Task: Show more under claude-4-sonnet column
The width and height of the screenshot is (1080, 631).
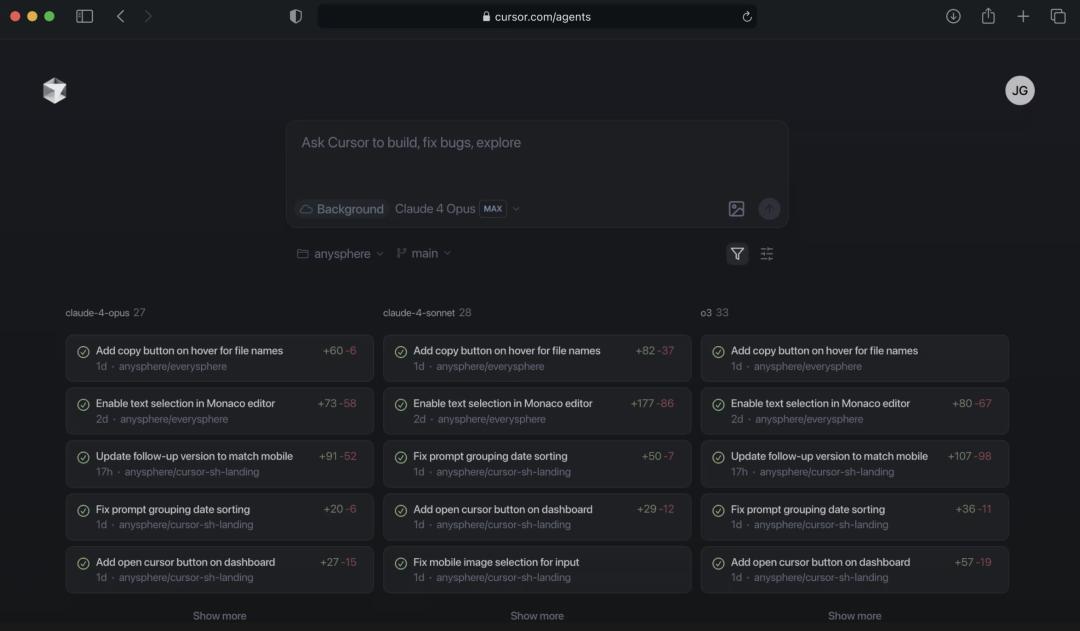Action: [537, 616]
